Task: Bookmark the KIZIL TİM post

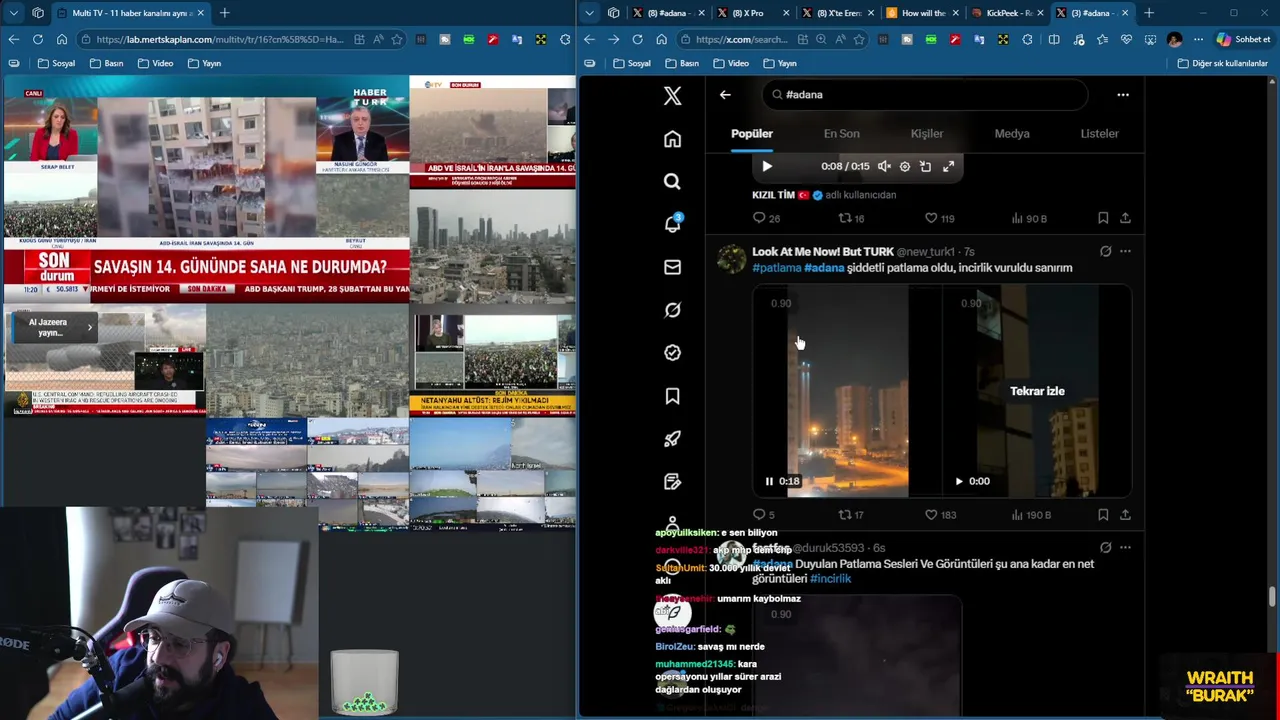Action: (x=1103, y=218)
